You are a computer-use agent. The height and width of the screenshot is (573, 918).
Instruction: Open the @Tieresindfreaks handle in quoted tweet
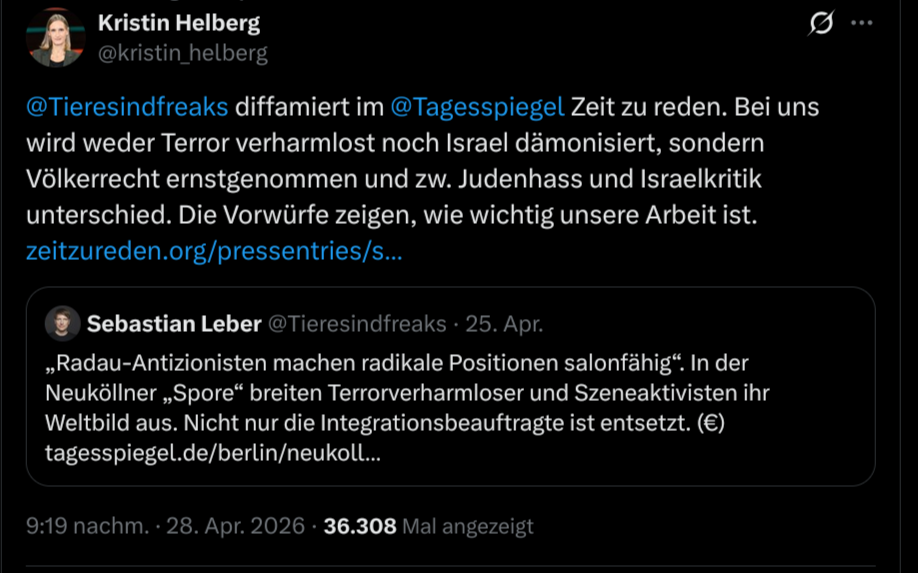(x=357, y=324)
